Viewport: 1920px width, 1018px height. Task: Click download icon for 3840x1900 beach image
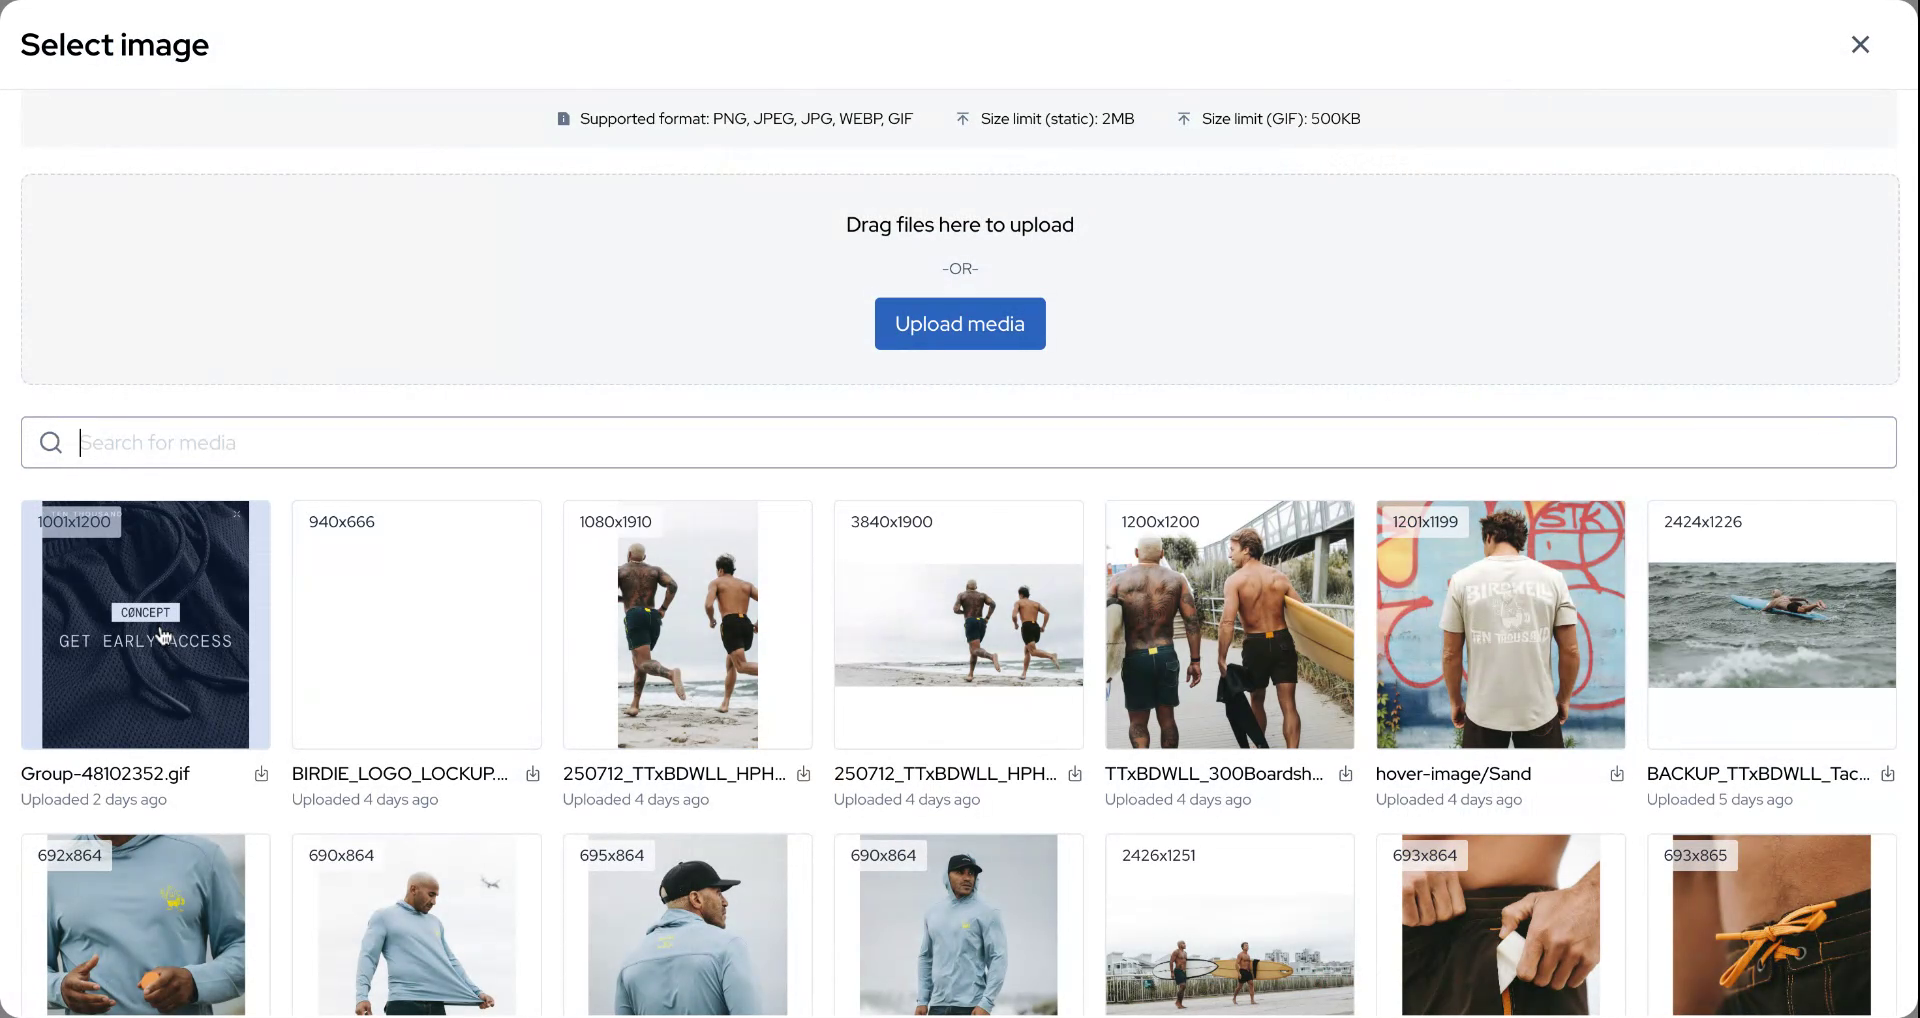click(x=1075, y=774)
